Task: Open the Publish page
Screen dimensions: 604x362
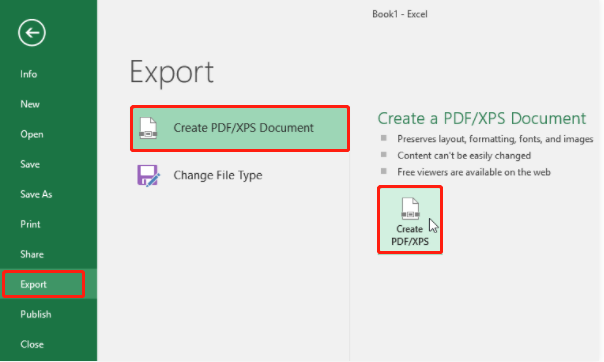Action: (x=35, y=314)
